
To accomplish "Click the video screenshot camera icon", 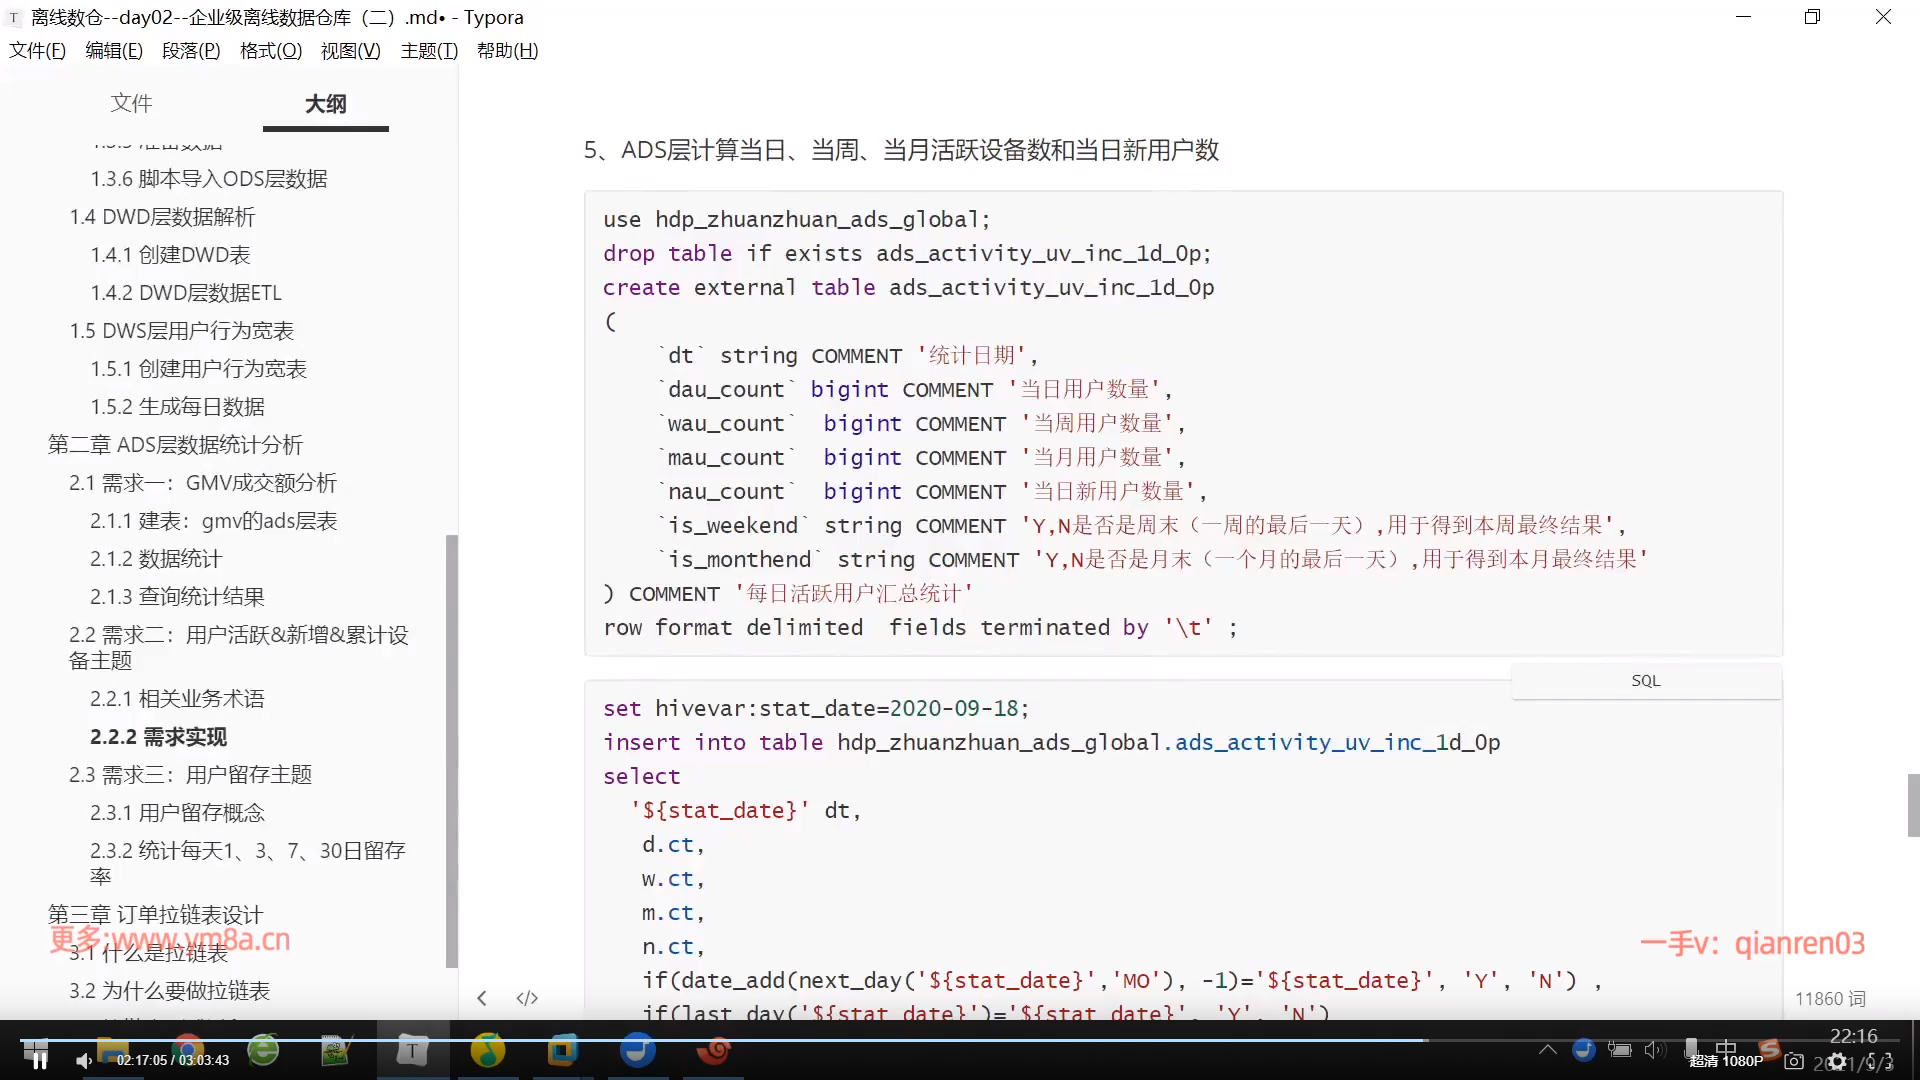I will (x=1794, y=1061).
